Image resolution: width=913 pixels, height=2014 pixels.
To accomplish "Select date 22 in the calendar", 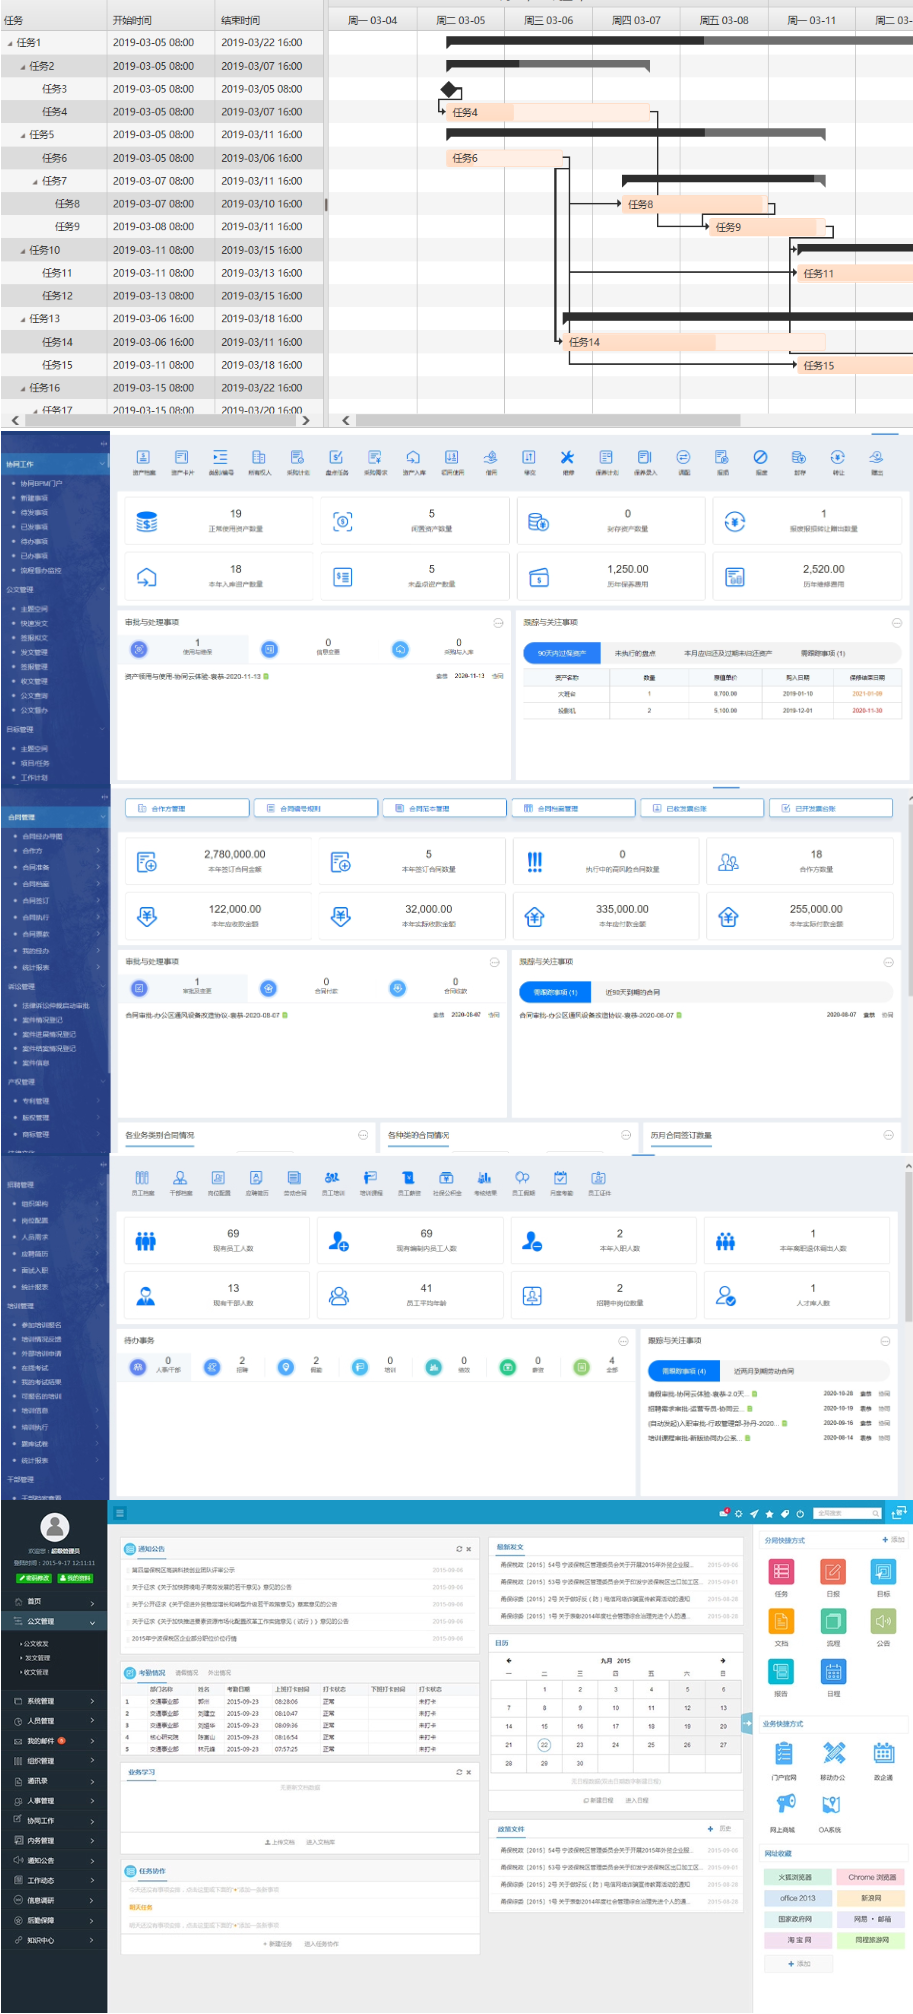I will [x=544, y=1745].
